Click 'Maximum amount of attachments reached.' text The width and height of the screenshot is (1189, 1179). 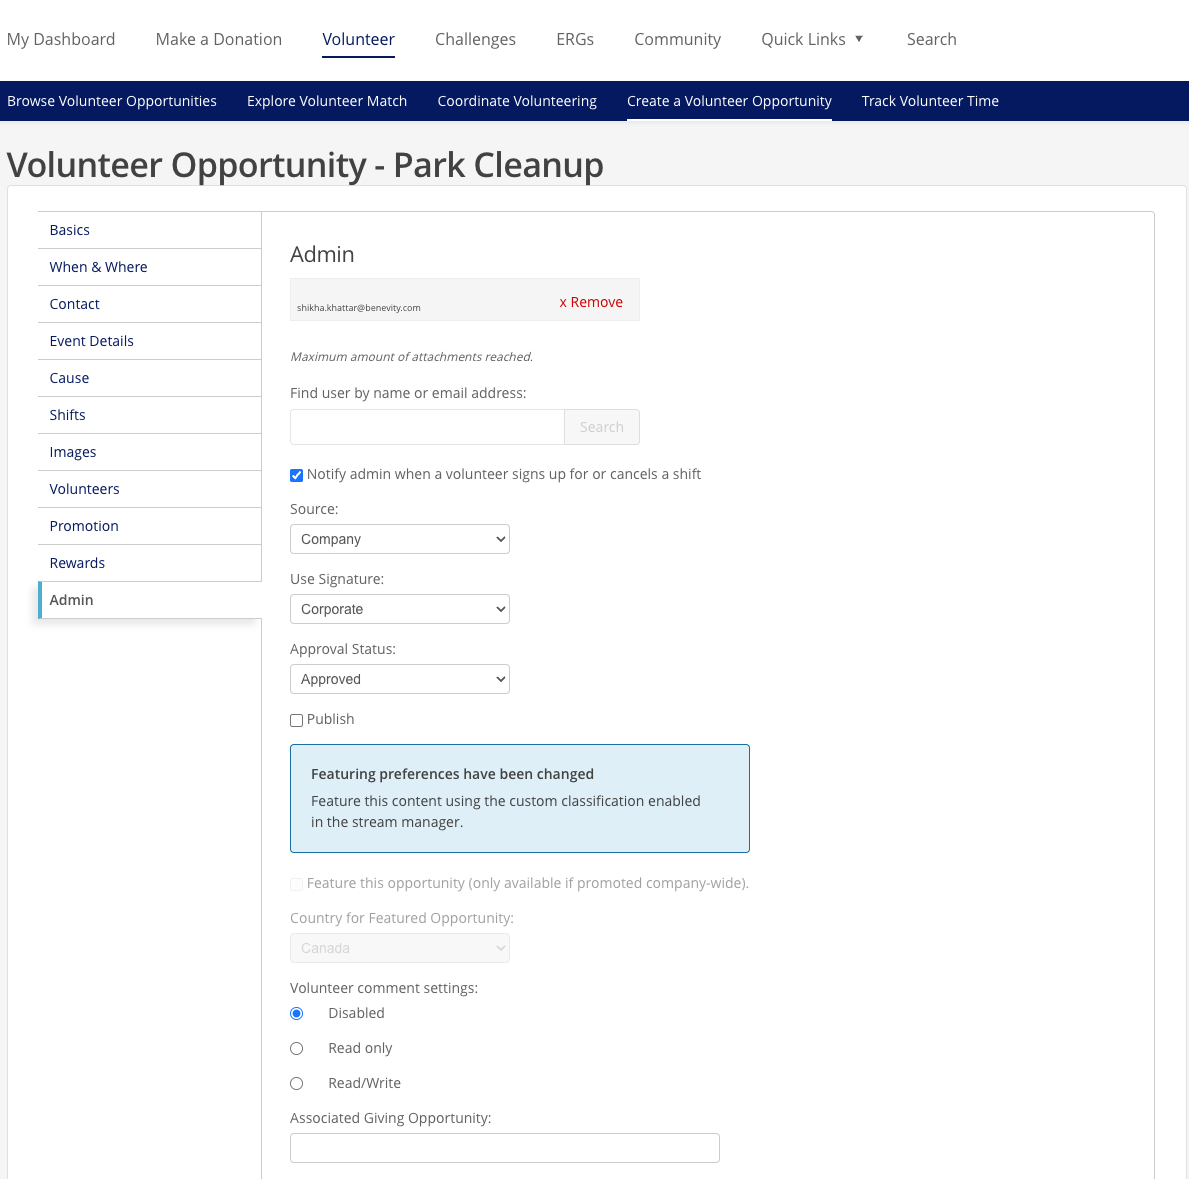(x=411, y=356)
